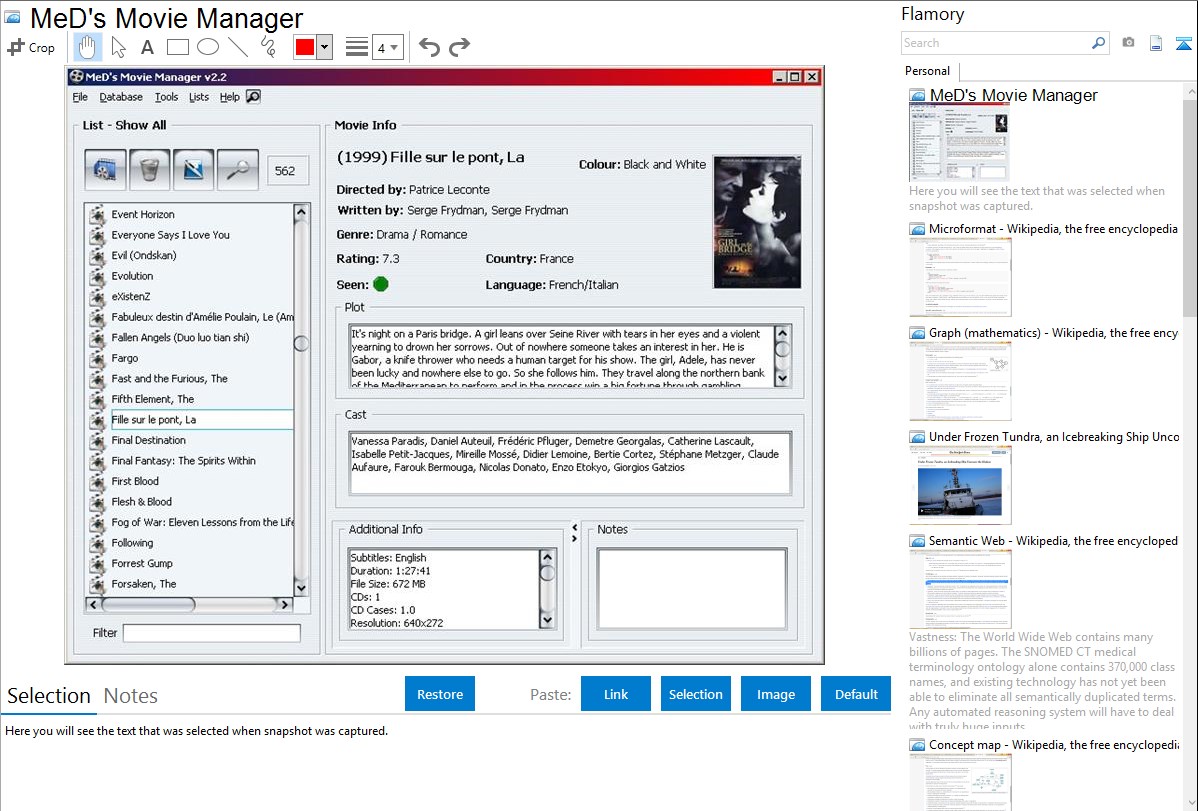
Task: Click the green Seen indicator
Action: [x=380, y=284]
